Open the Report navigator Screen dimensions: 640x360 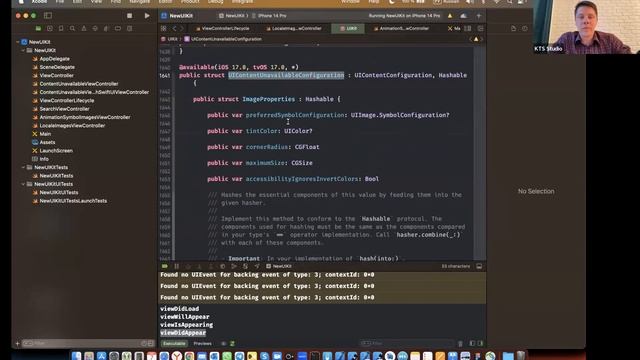(129, 29)
